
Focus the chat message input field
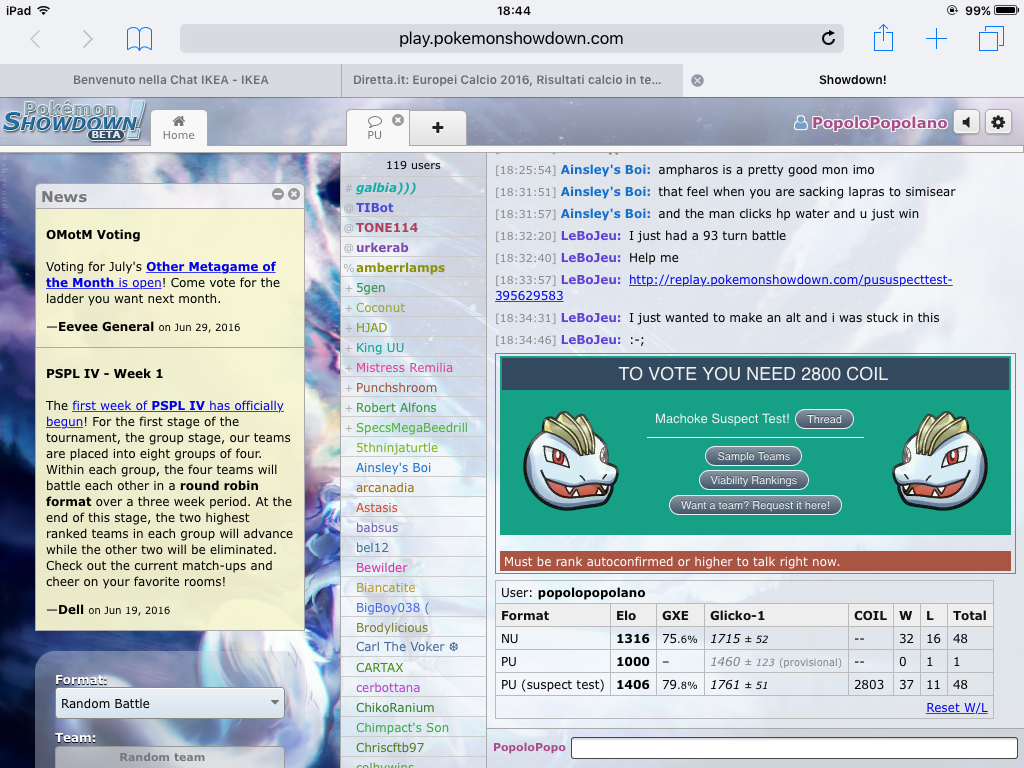[x=793, y=748]
